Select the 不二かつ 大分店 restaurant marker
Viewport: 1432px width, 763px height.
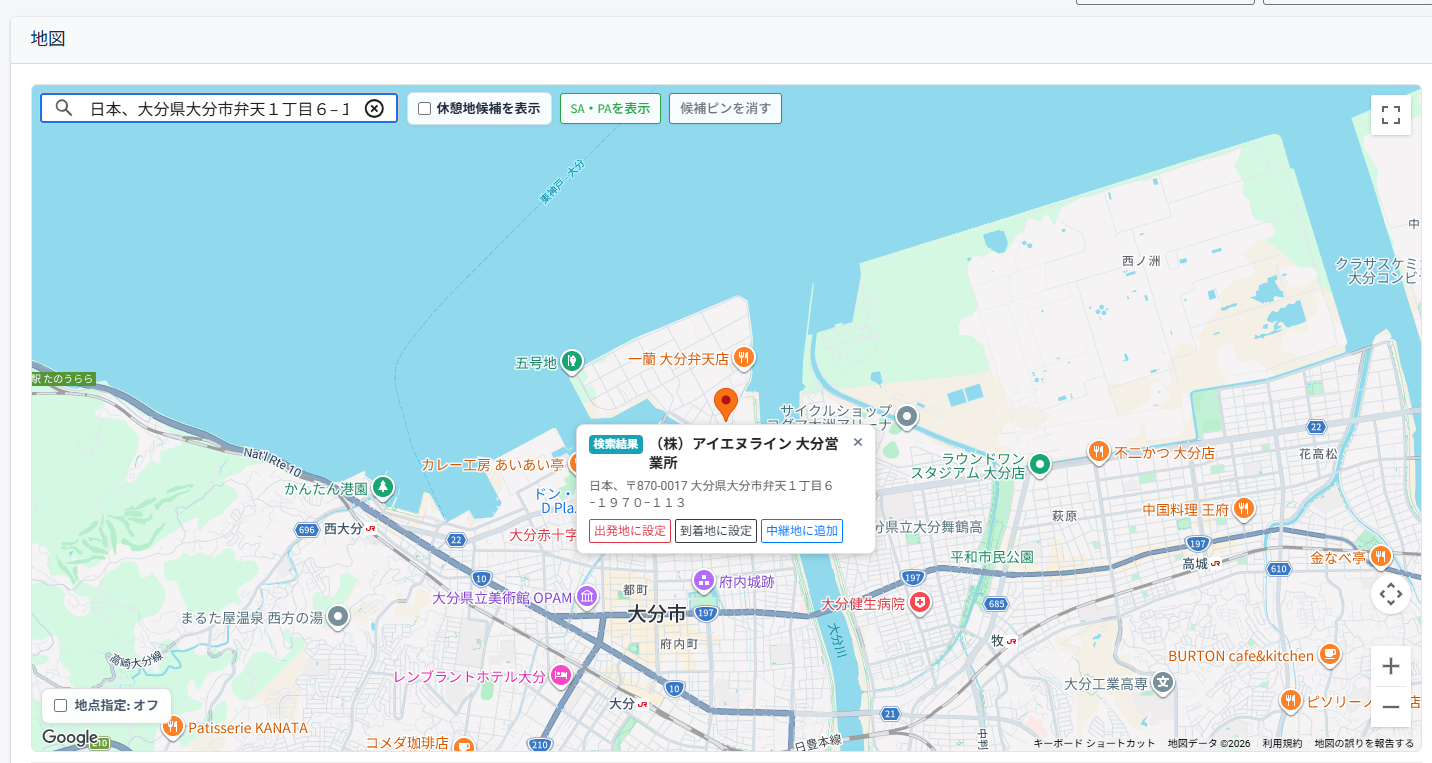point(1098,452)
